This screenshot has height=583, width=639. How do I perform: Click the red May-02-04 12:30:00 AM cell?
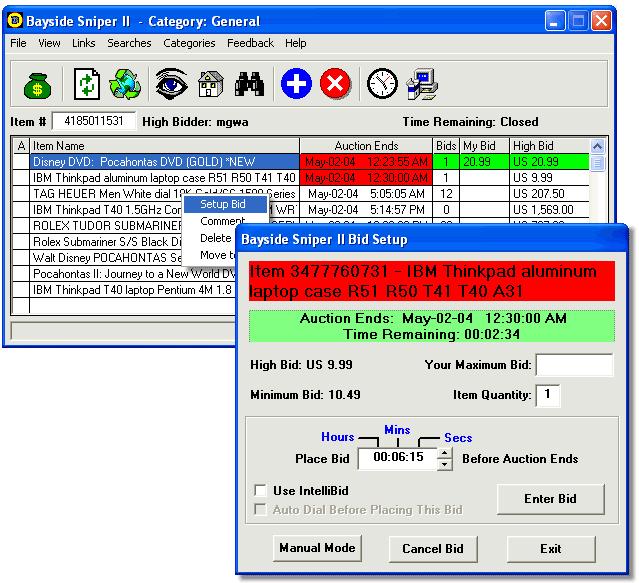pyautogui.click(x=366, y=178)
